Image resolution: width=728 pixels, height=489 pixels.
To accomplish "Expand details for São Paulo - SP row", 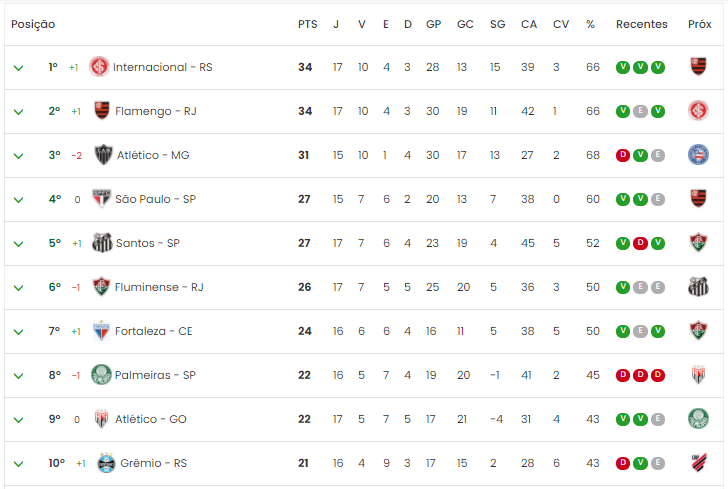I will pos(19,200).
